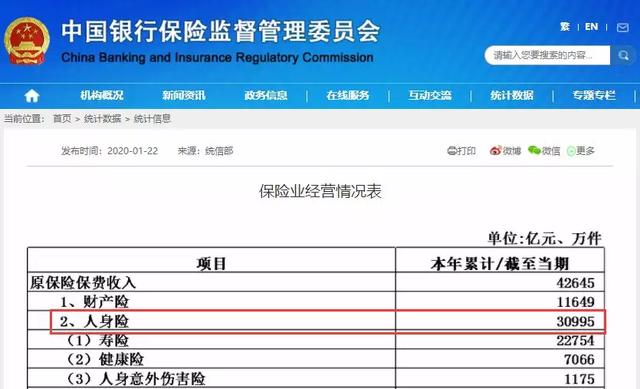The width and height of the screenshot is (640, 389).
Task: Share via the WeChat 微信 icon
Action: tap(534, 151)
